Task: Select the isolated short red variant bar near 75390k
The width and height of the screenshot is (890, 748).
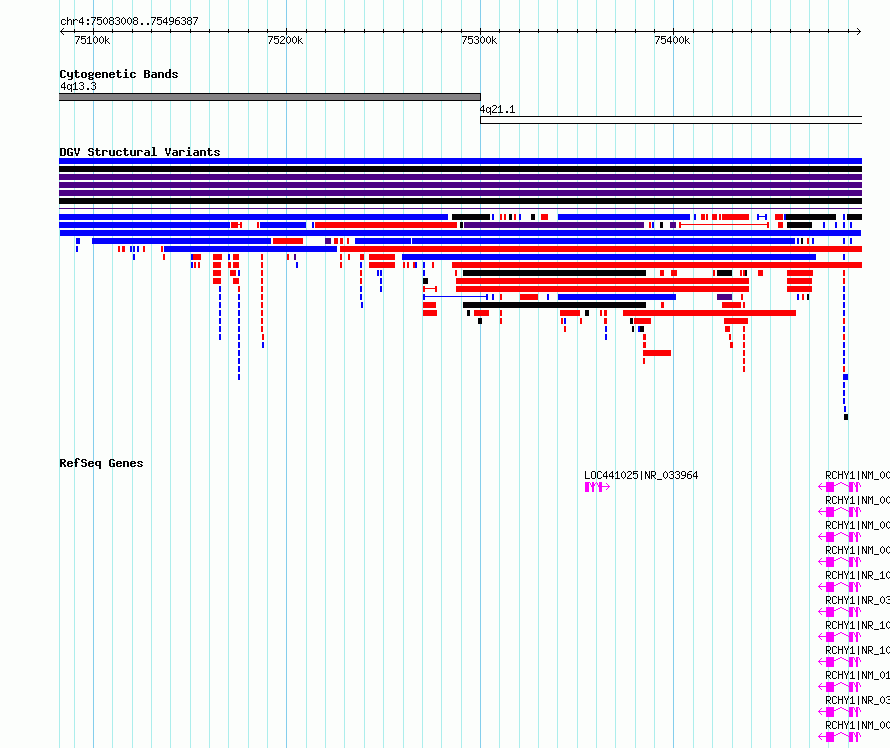Action: (657, 353)
